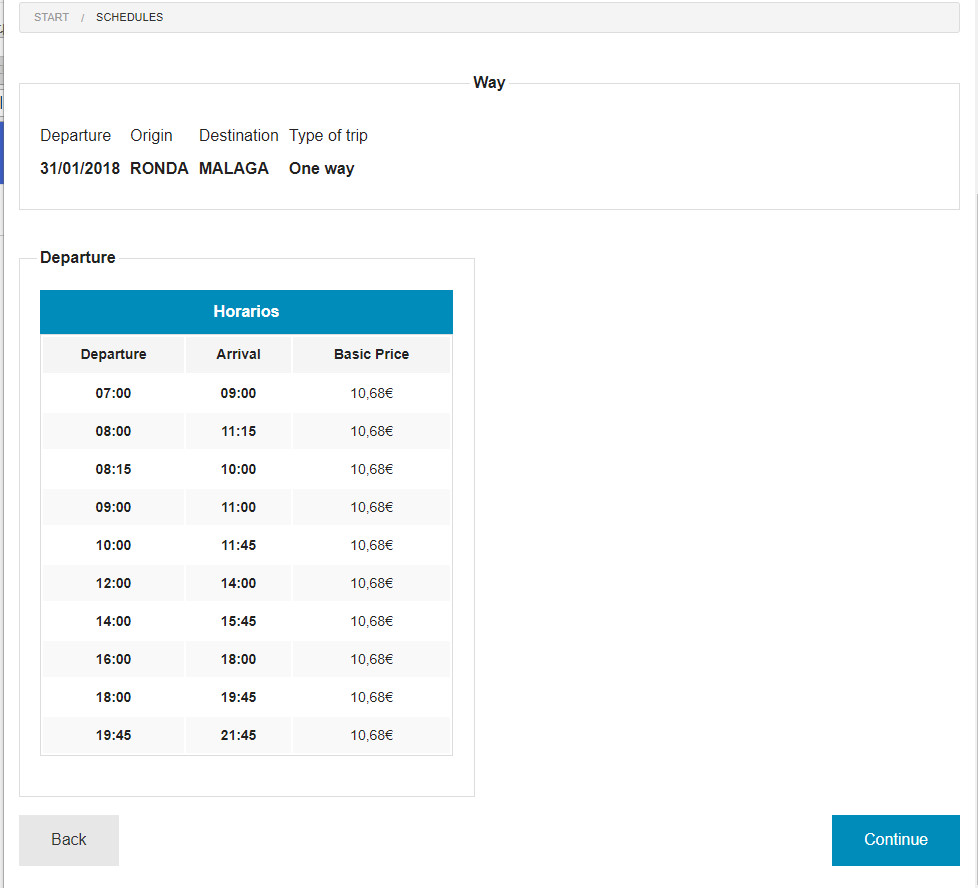Click the Horarios table header

(x=246, y=312)
